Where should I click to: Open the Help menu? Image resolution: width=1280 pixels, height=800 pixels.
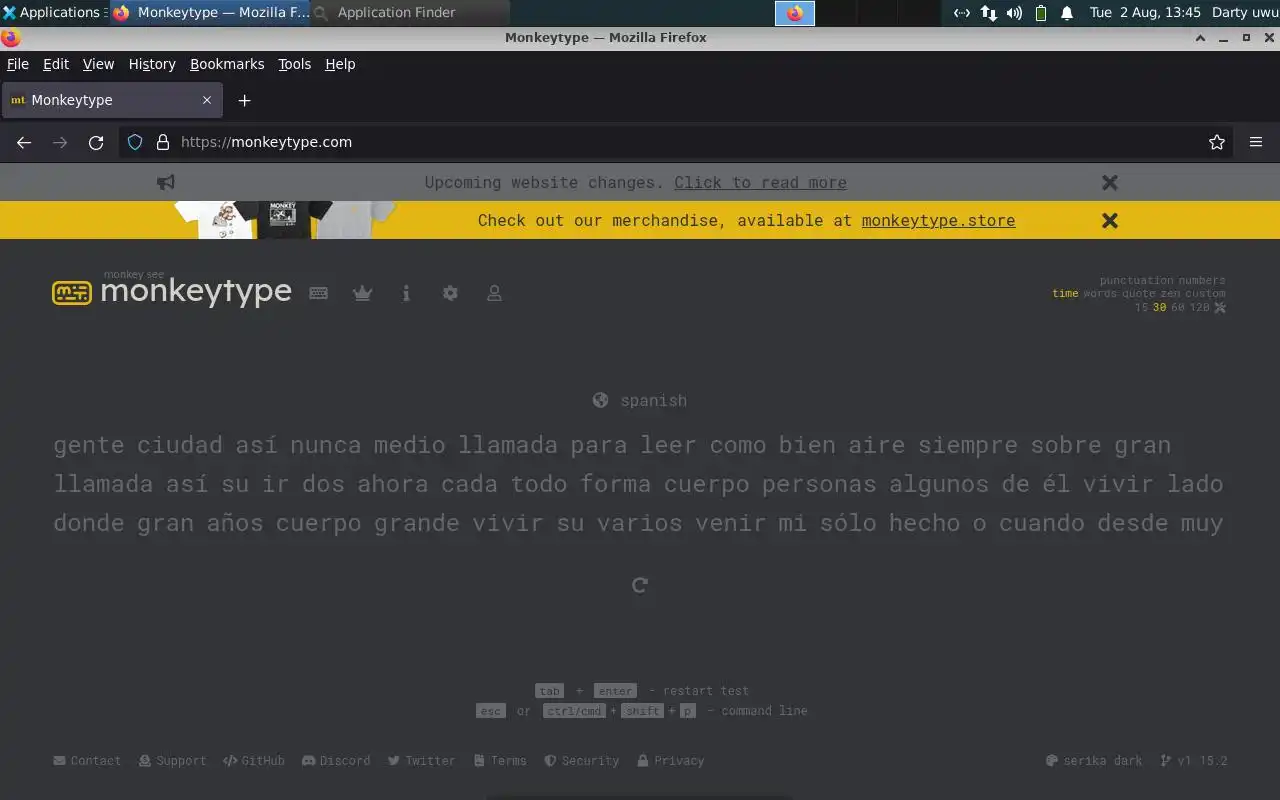coord(340,64)
